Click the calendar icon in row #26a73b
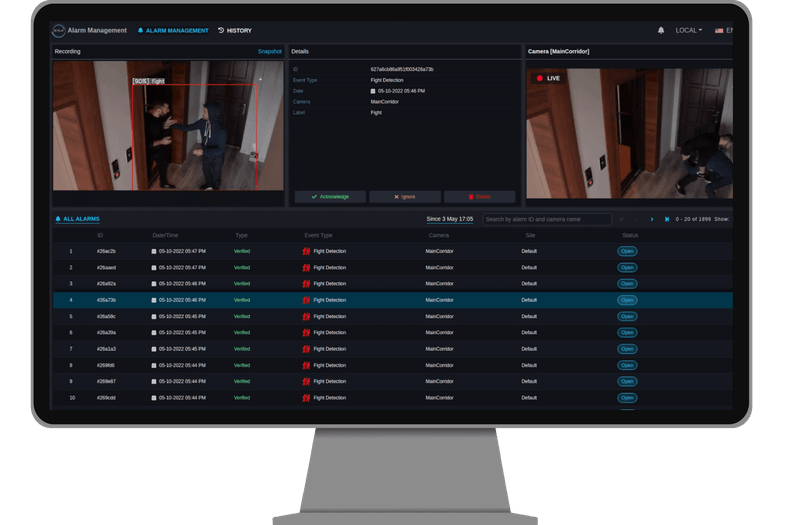This screenshot has width=812, height=525. pyautogui.click(x=154, y=300)
